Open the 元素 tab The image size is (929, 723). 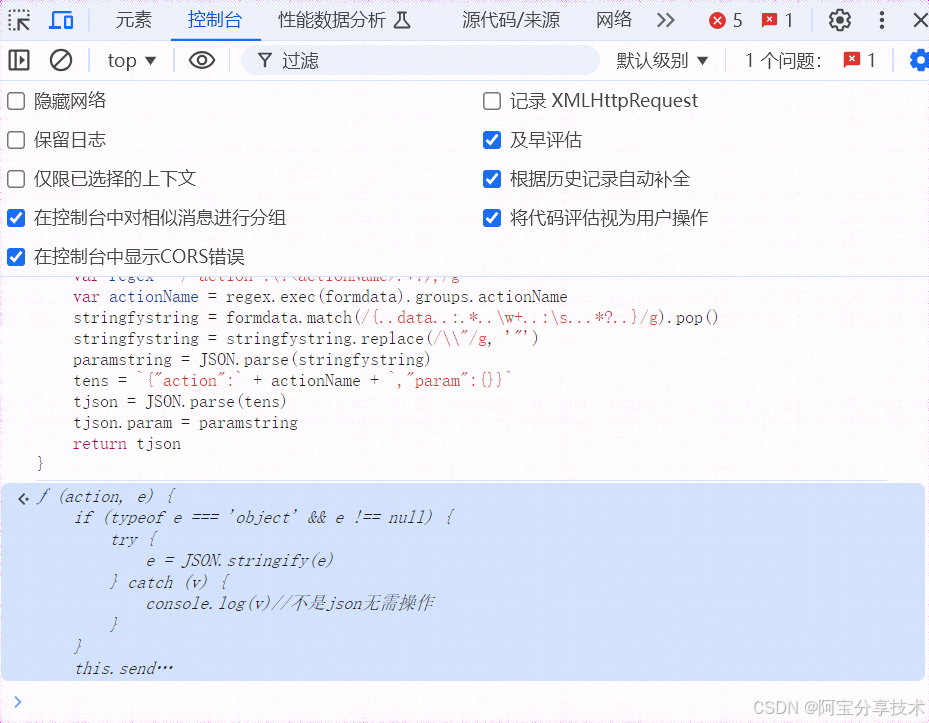tap(133, 20)
